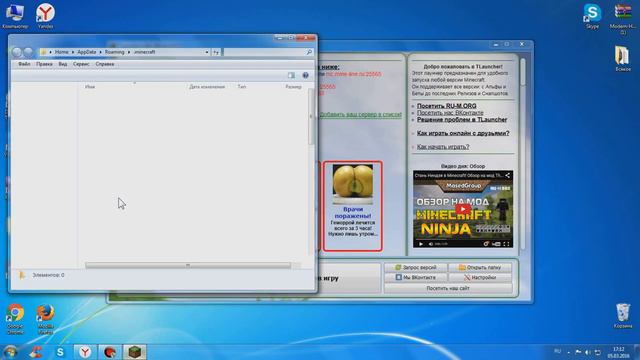640x360 pixels.
Task: Expand the chevron after AppData in path
Action: point(100,52)
